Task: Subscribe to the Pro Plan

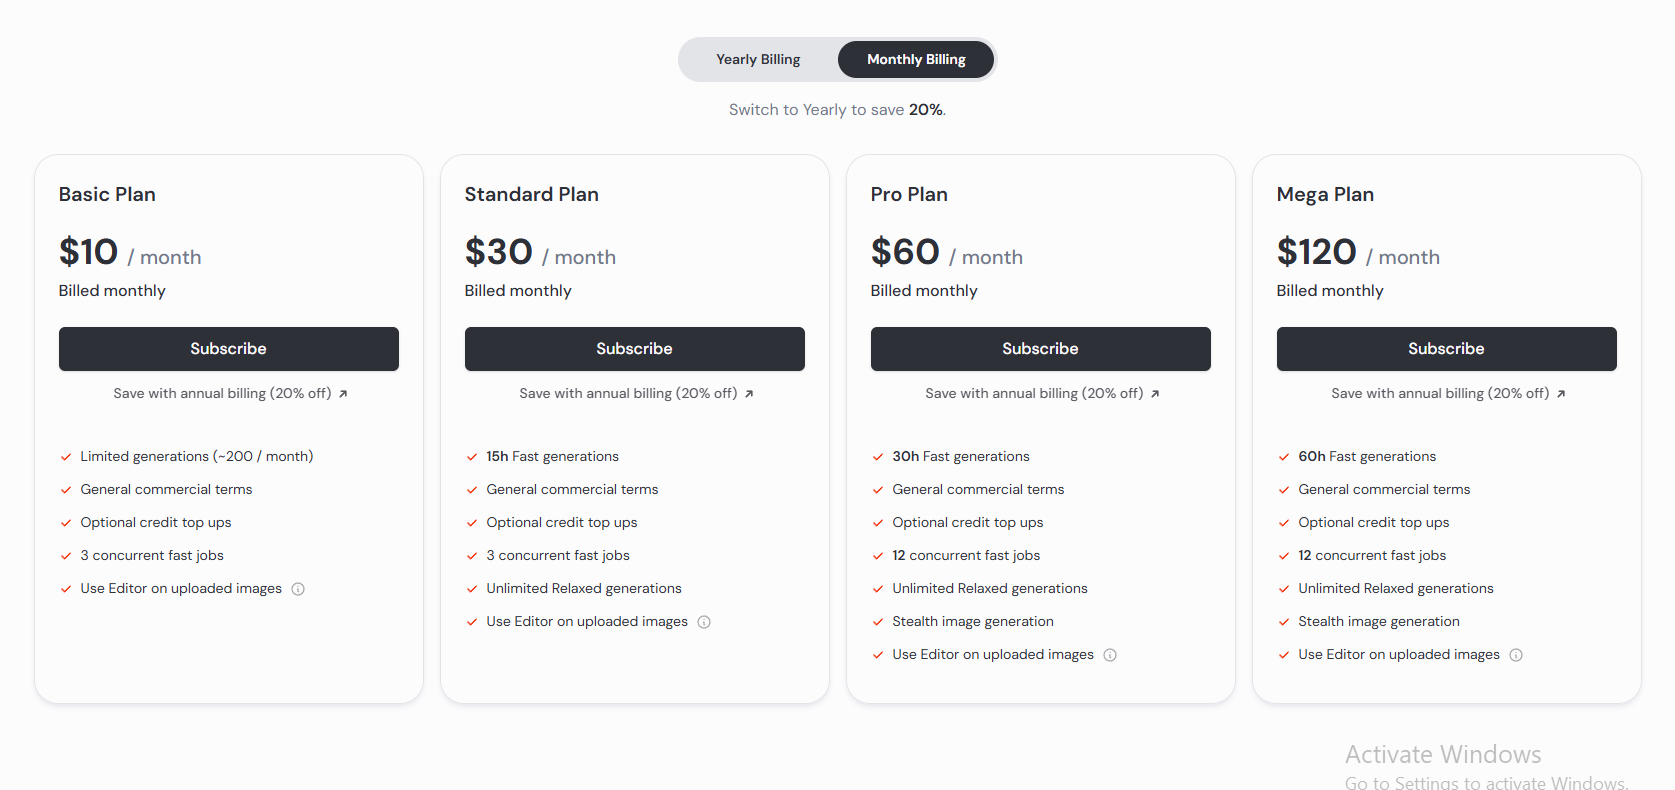Action: click(1041, 349)
